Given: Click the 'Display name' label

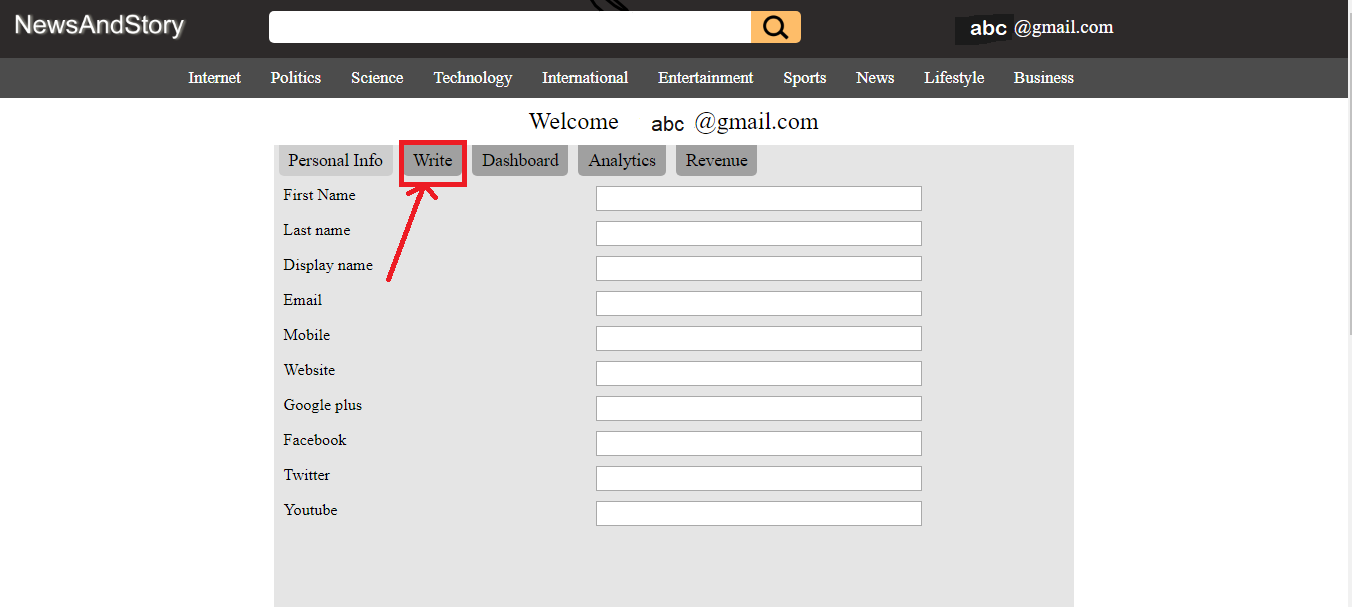Looking at the screenshot, I should [328, 265].
